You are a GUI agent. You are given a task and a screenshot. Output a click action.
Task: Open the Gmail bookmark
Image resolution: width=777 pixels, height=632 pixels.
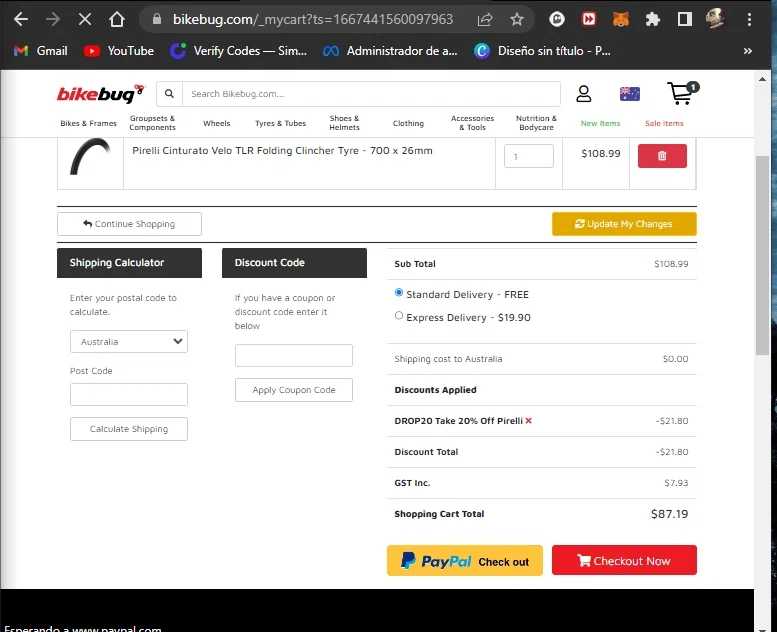tap(41, 51)
